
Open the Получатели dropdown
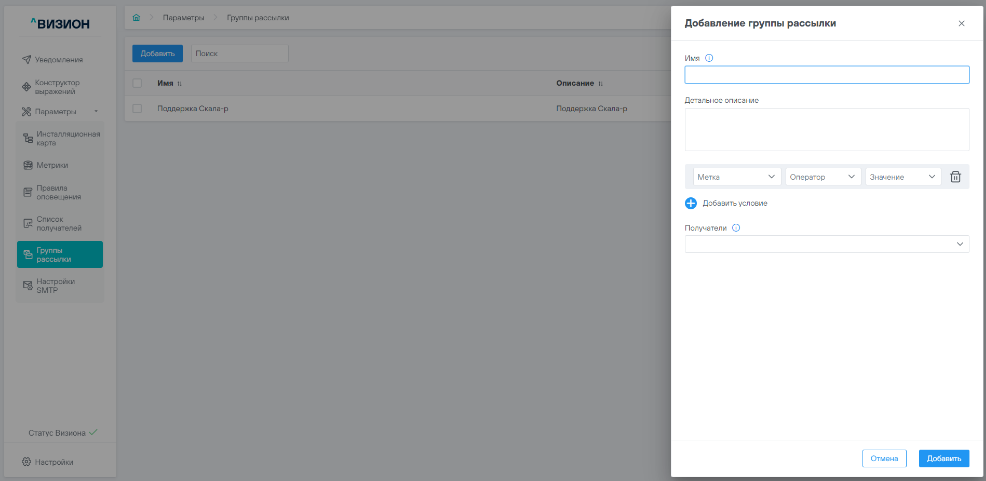tap(827, 244)
